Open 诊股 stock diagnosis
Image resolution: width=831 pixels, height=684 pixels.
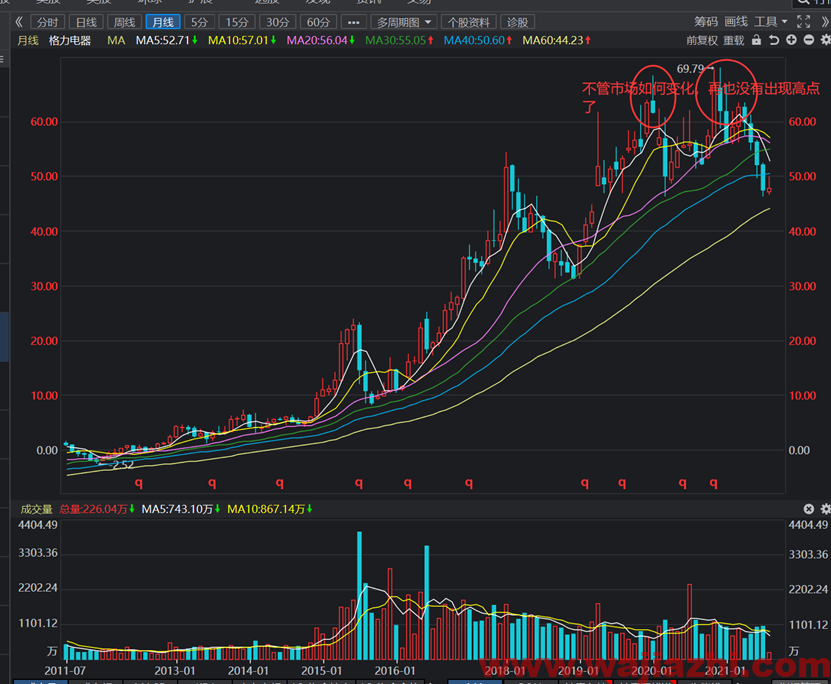tap(517, 22)
